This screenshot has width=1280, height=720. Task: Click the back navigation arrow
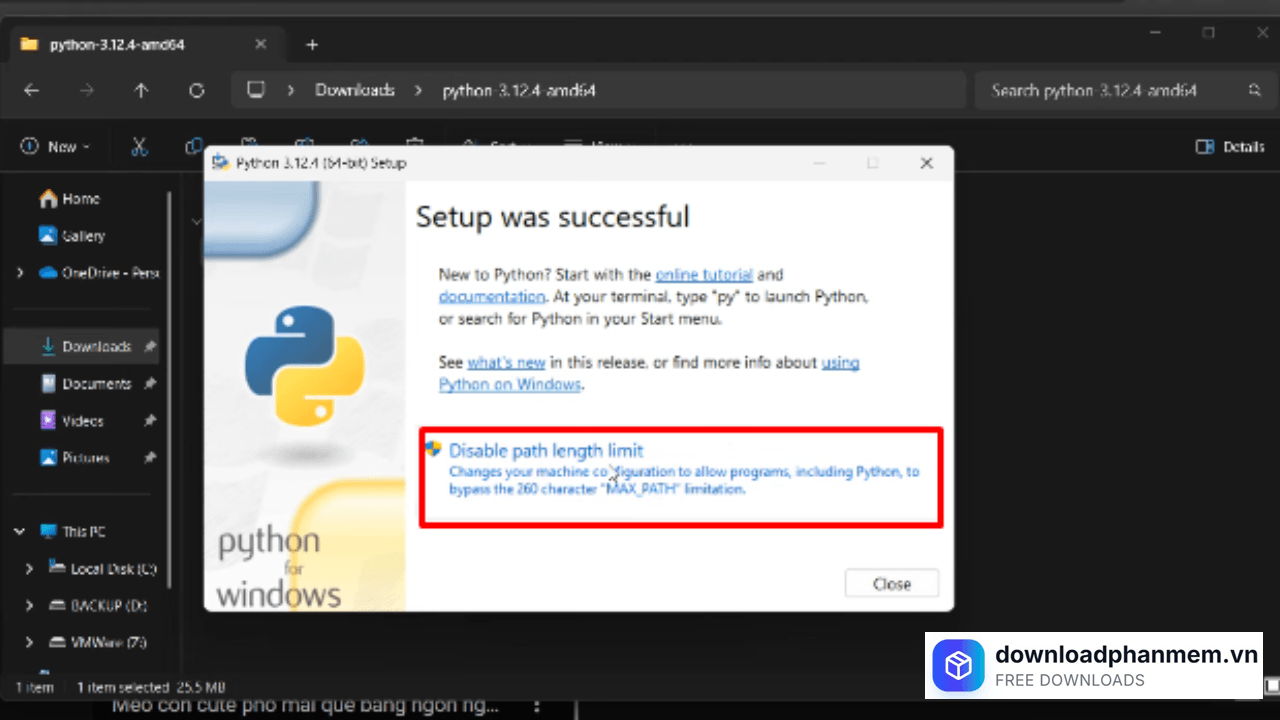(31, 90)
